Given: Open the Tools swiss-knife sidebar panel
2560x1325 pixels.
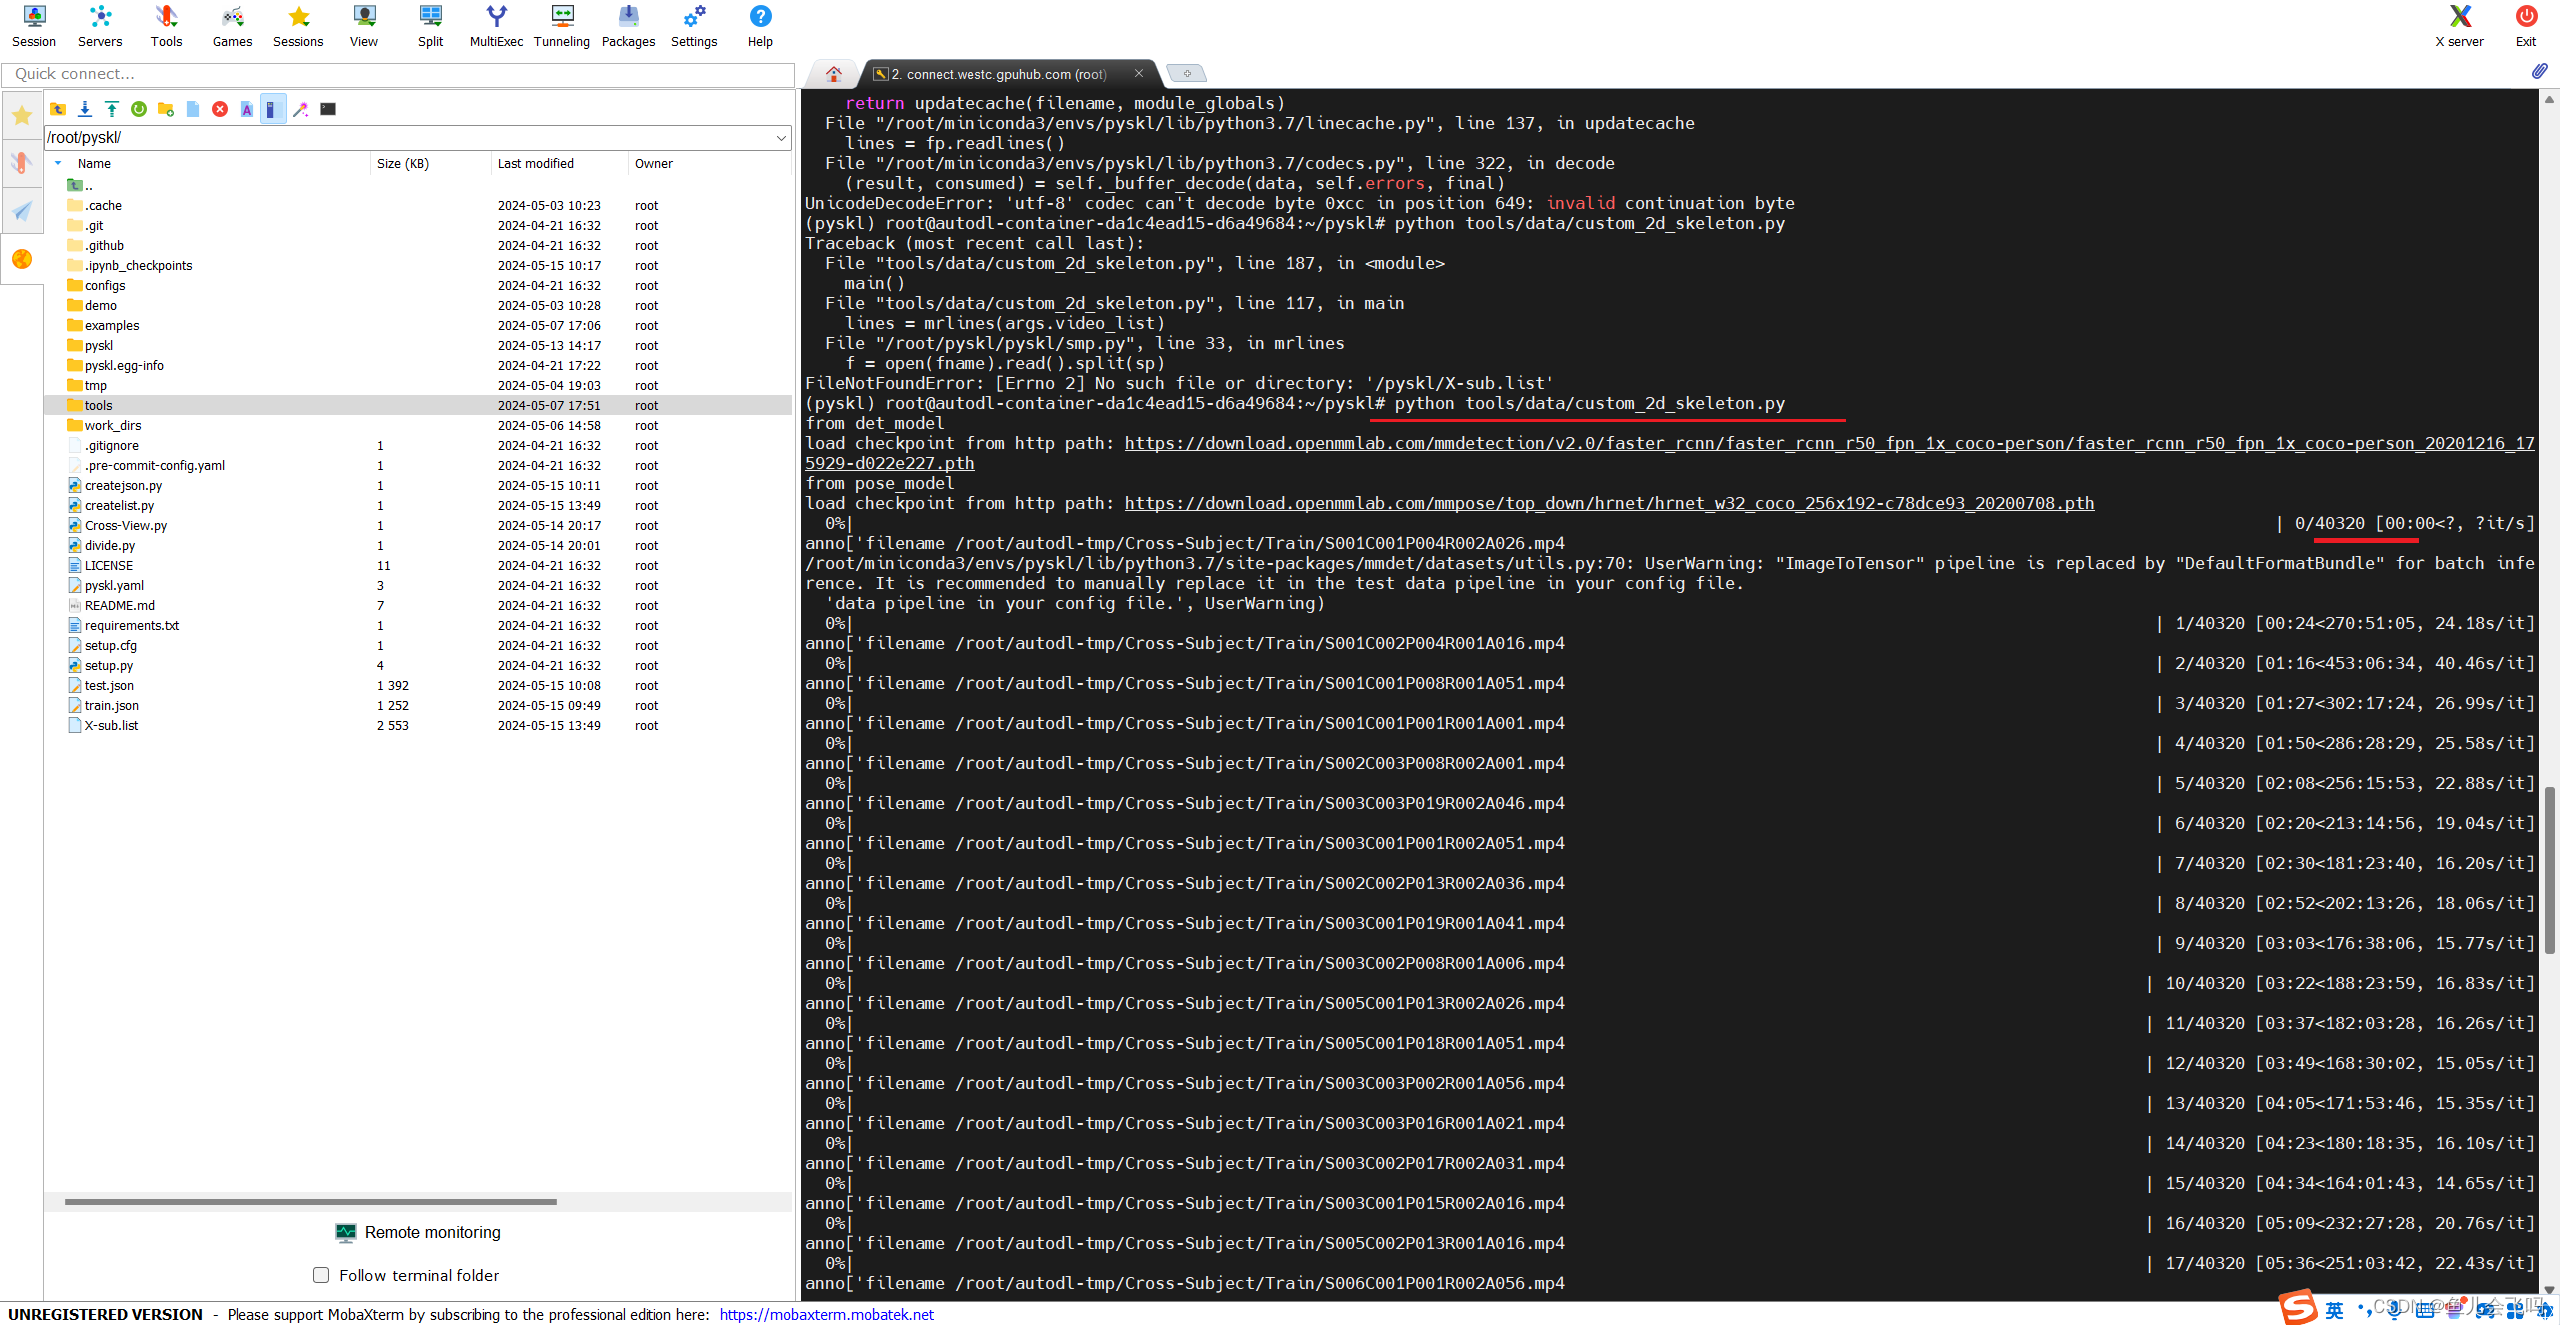Looking at the screenshot, I should click(21, 162).
